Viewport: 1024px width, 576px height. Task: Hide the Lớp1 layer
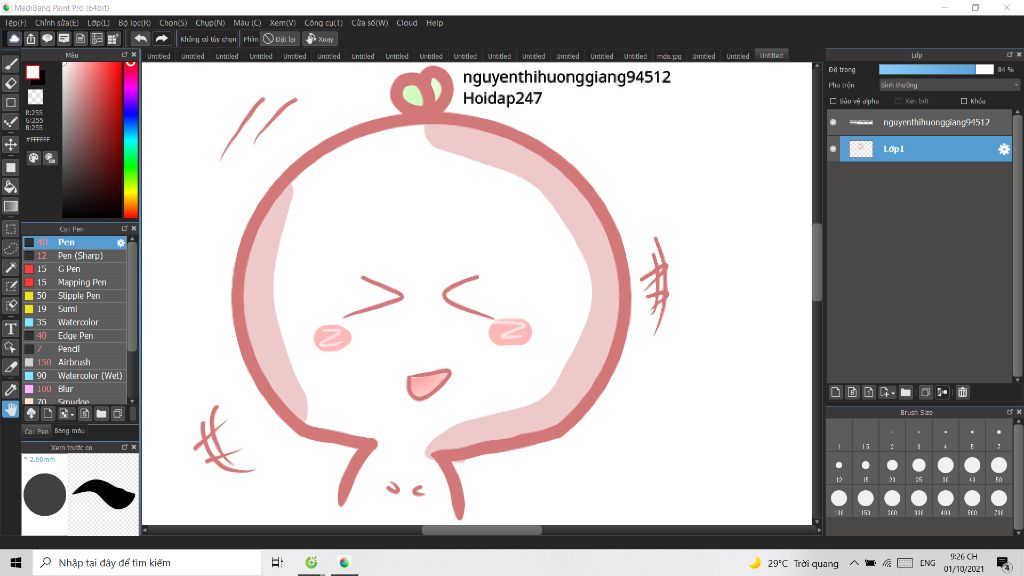coord(833,149)
